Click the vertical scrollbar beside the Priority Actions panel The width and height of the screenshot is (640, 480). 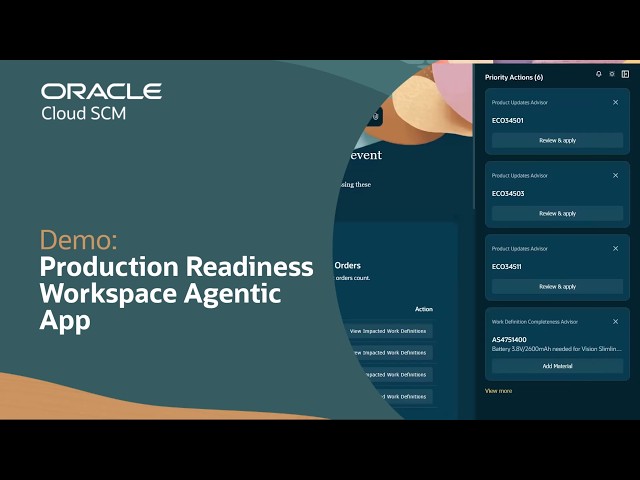coord(473,137)
